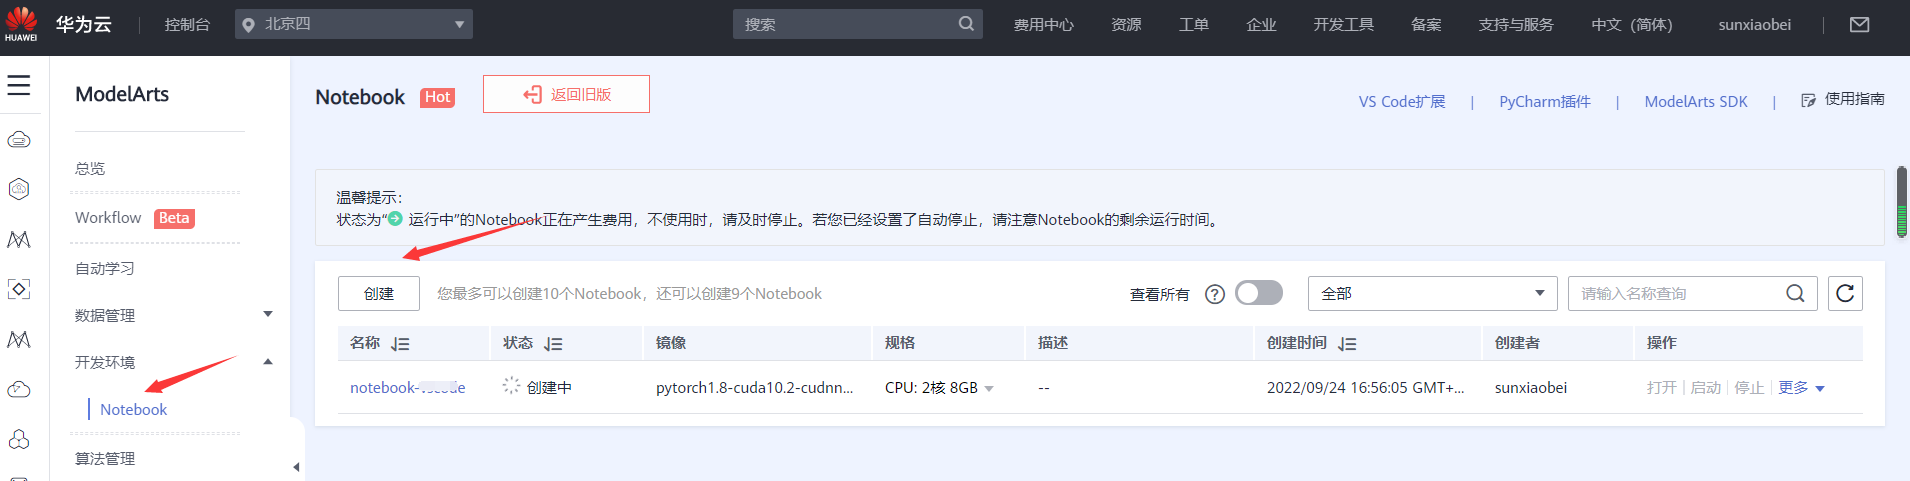Screen dimensions: 1910x481
Task: Click the 创建 button
Action: [x=379, y=293]
